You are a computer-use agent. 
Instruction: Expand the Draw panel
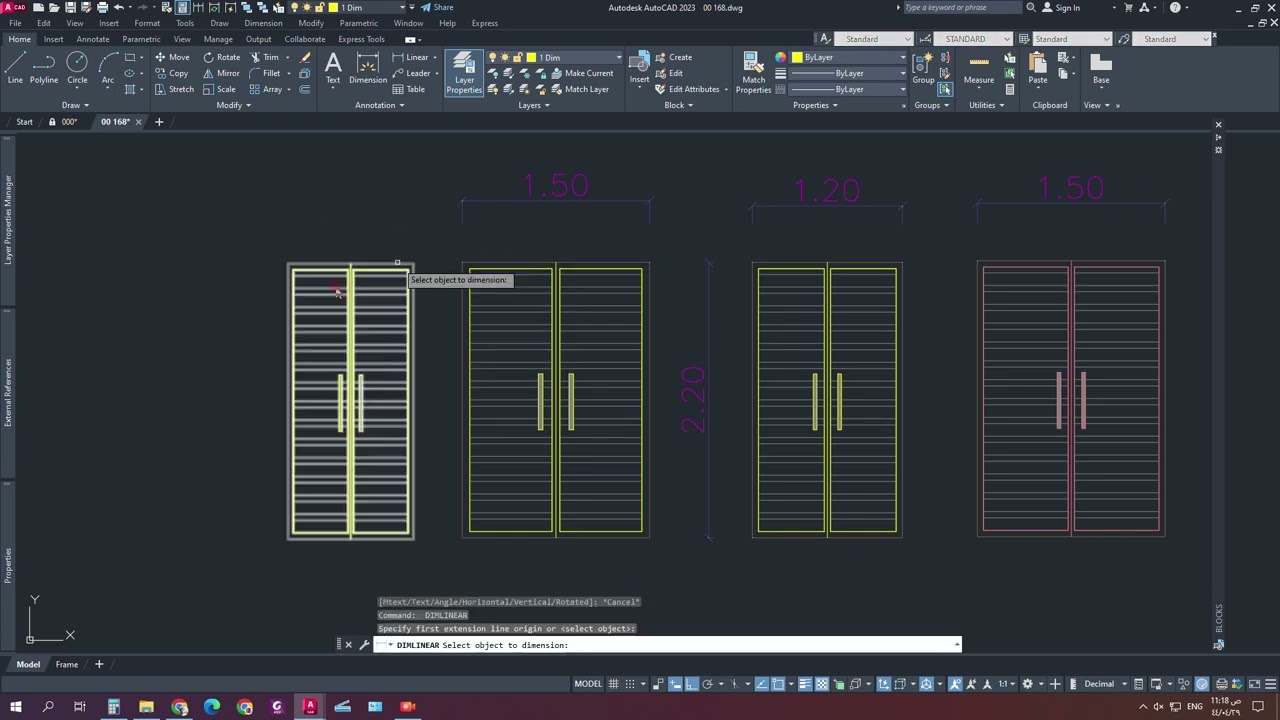point(75,105)
